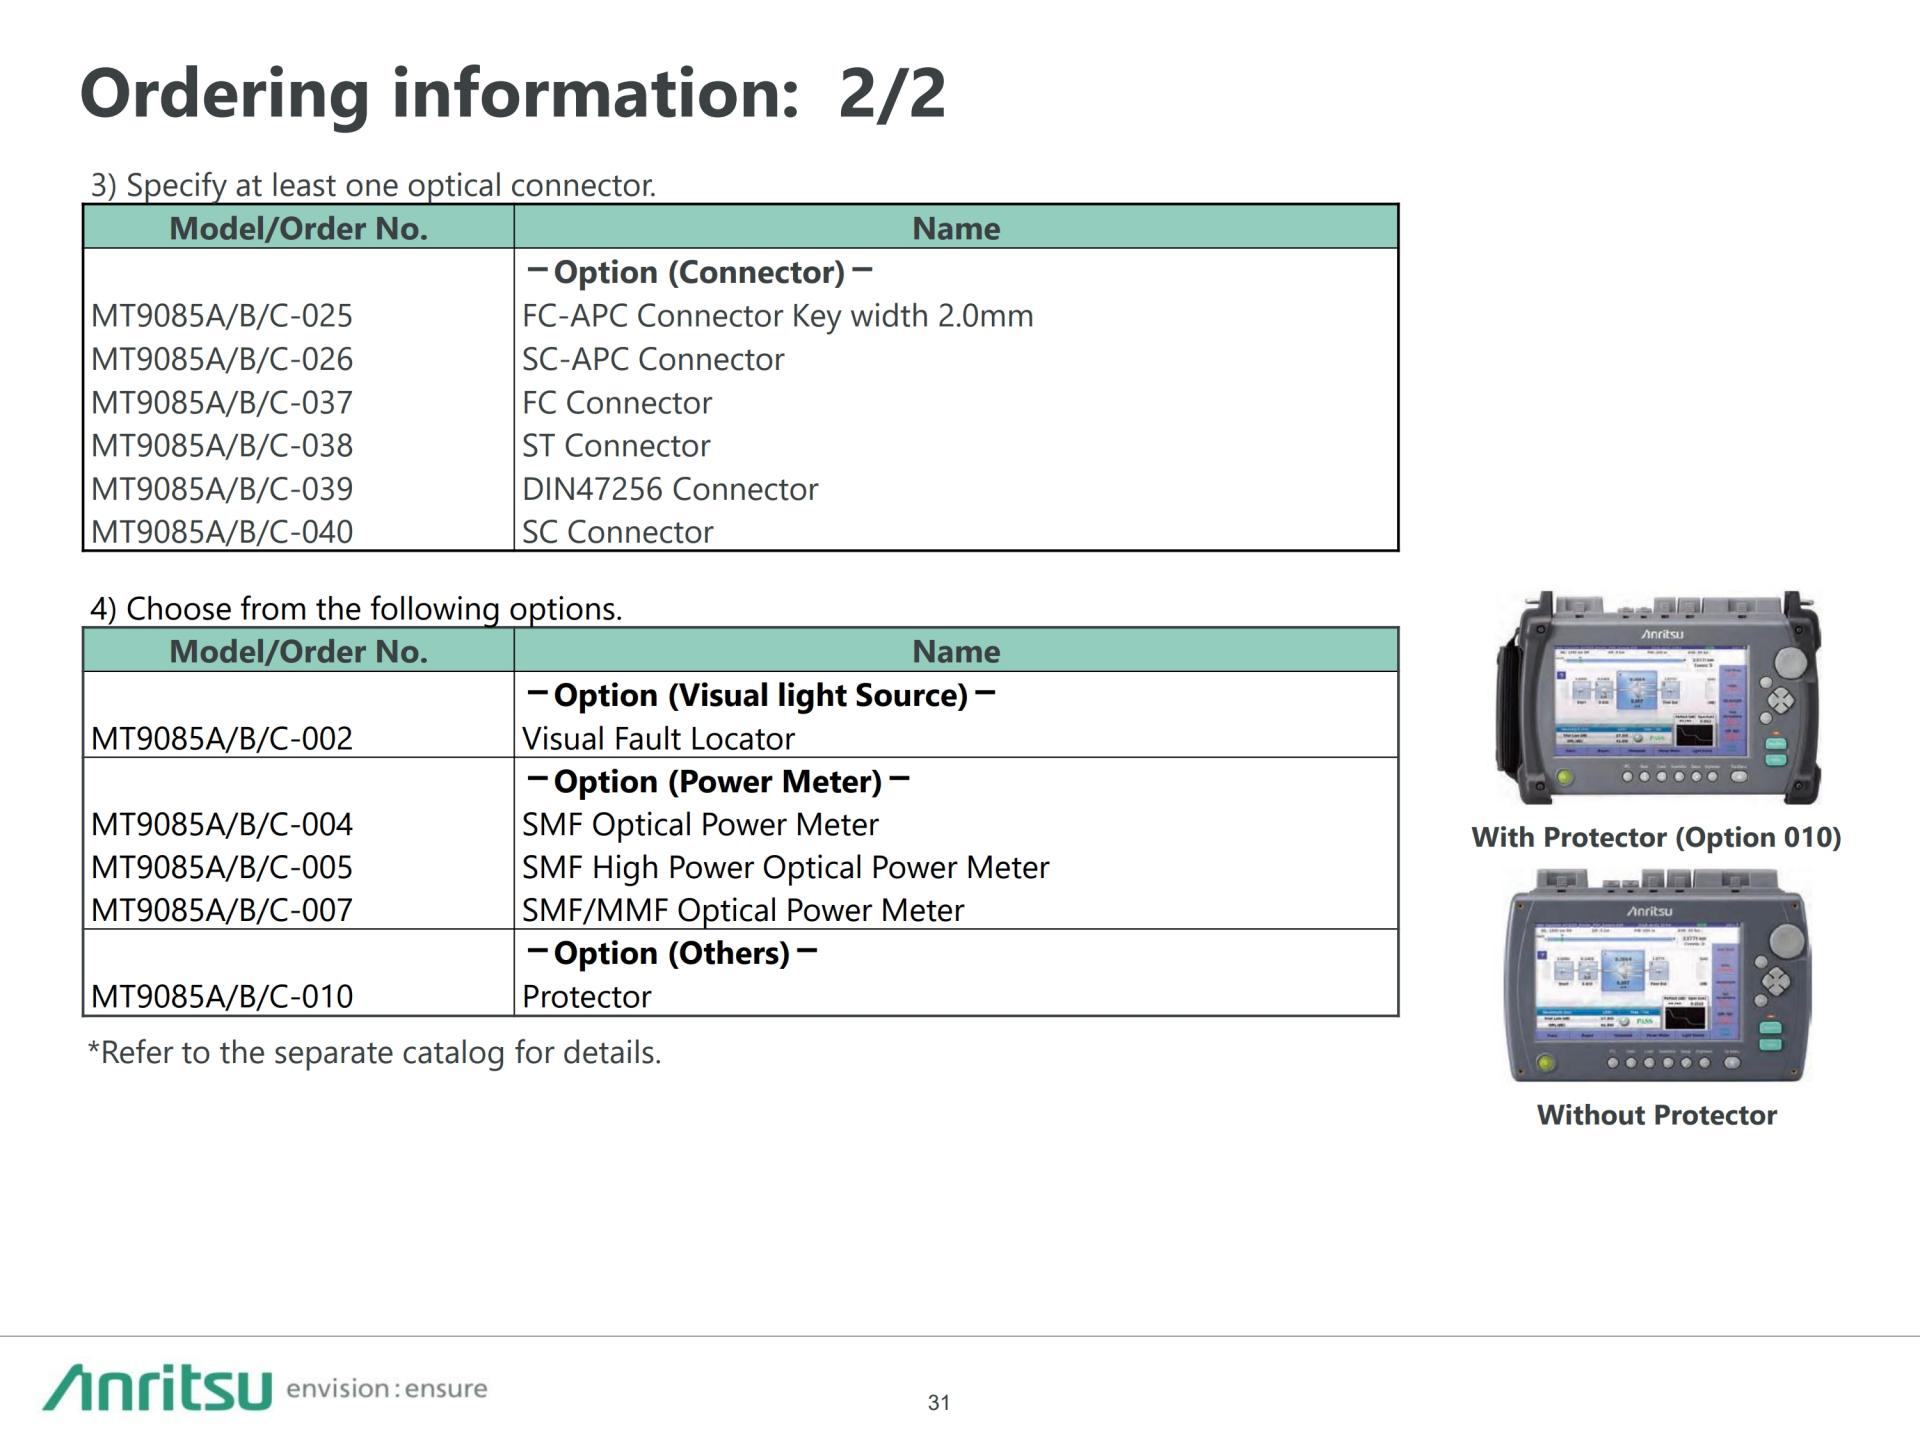Click the 'Option (Power Meter)' heading
1920x1440 pixels.
718,782
